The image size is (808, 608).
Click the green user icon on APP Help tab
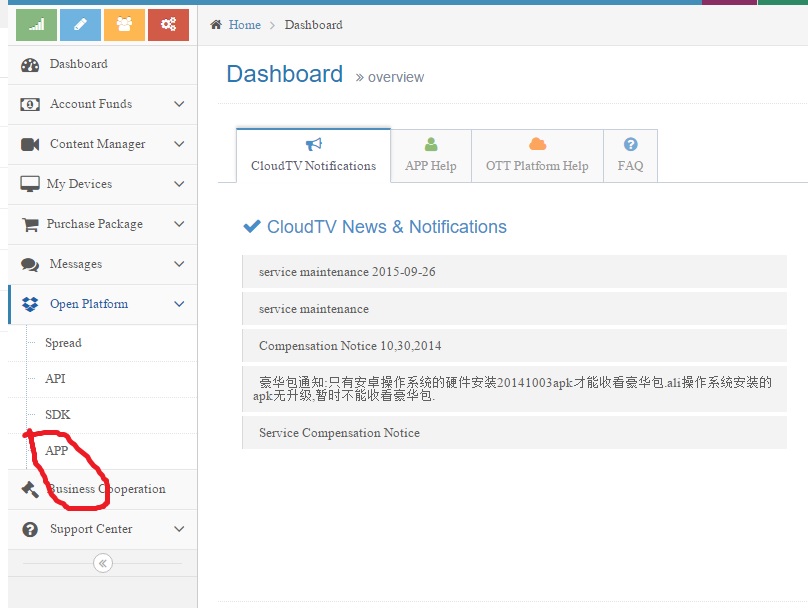(x=431, y=144)
